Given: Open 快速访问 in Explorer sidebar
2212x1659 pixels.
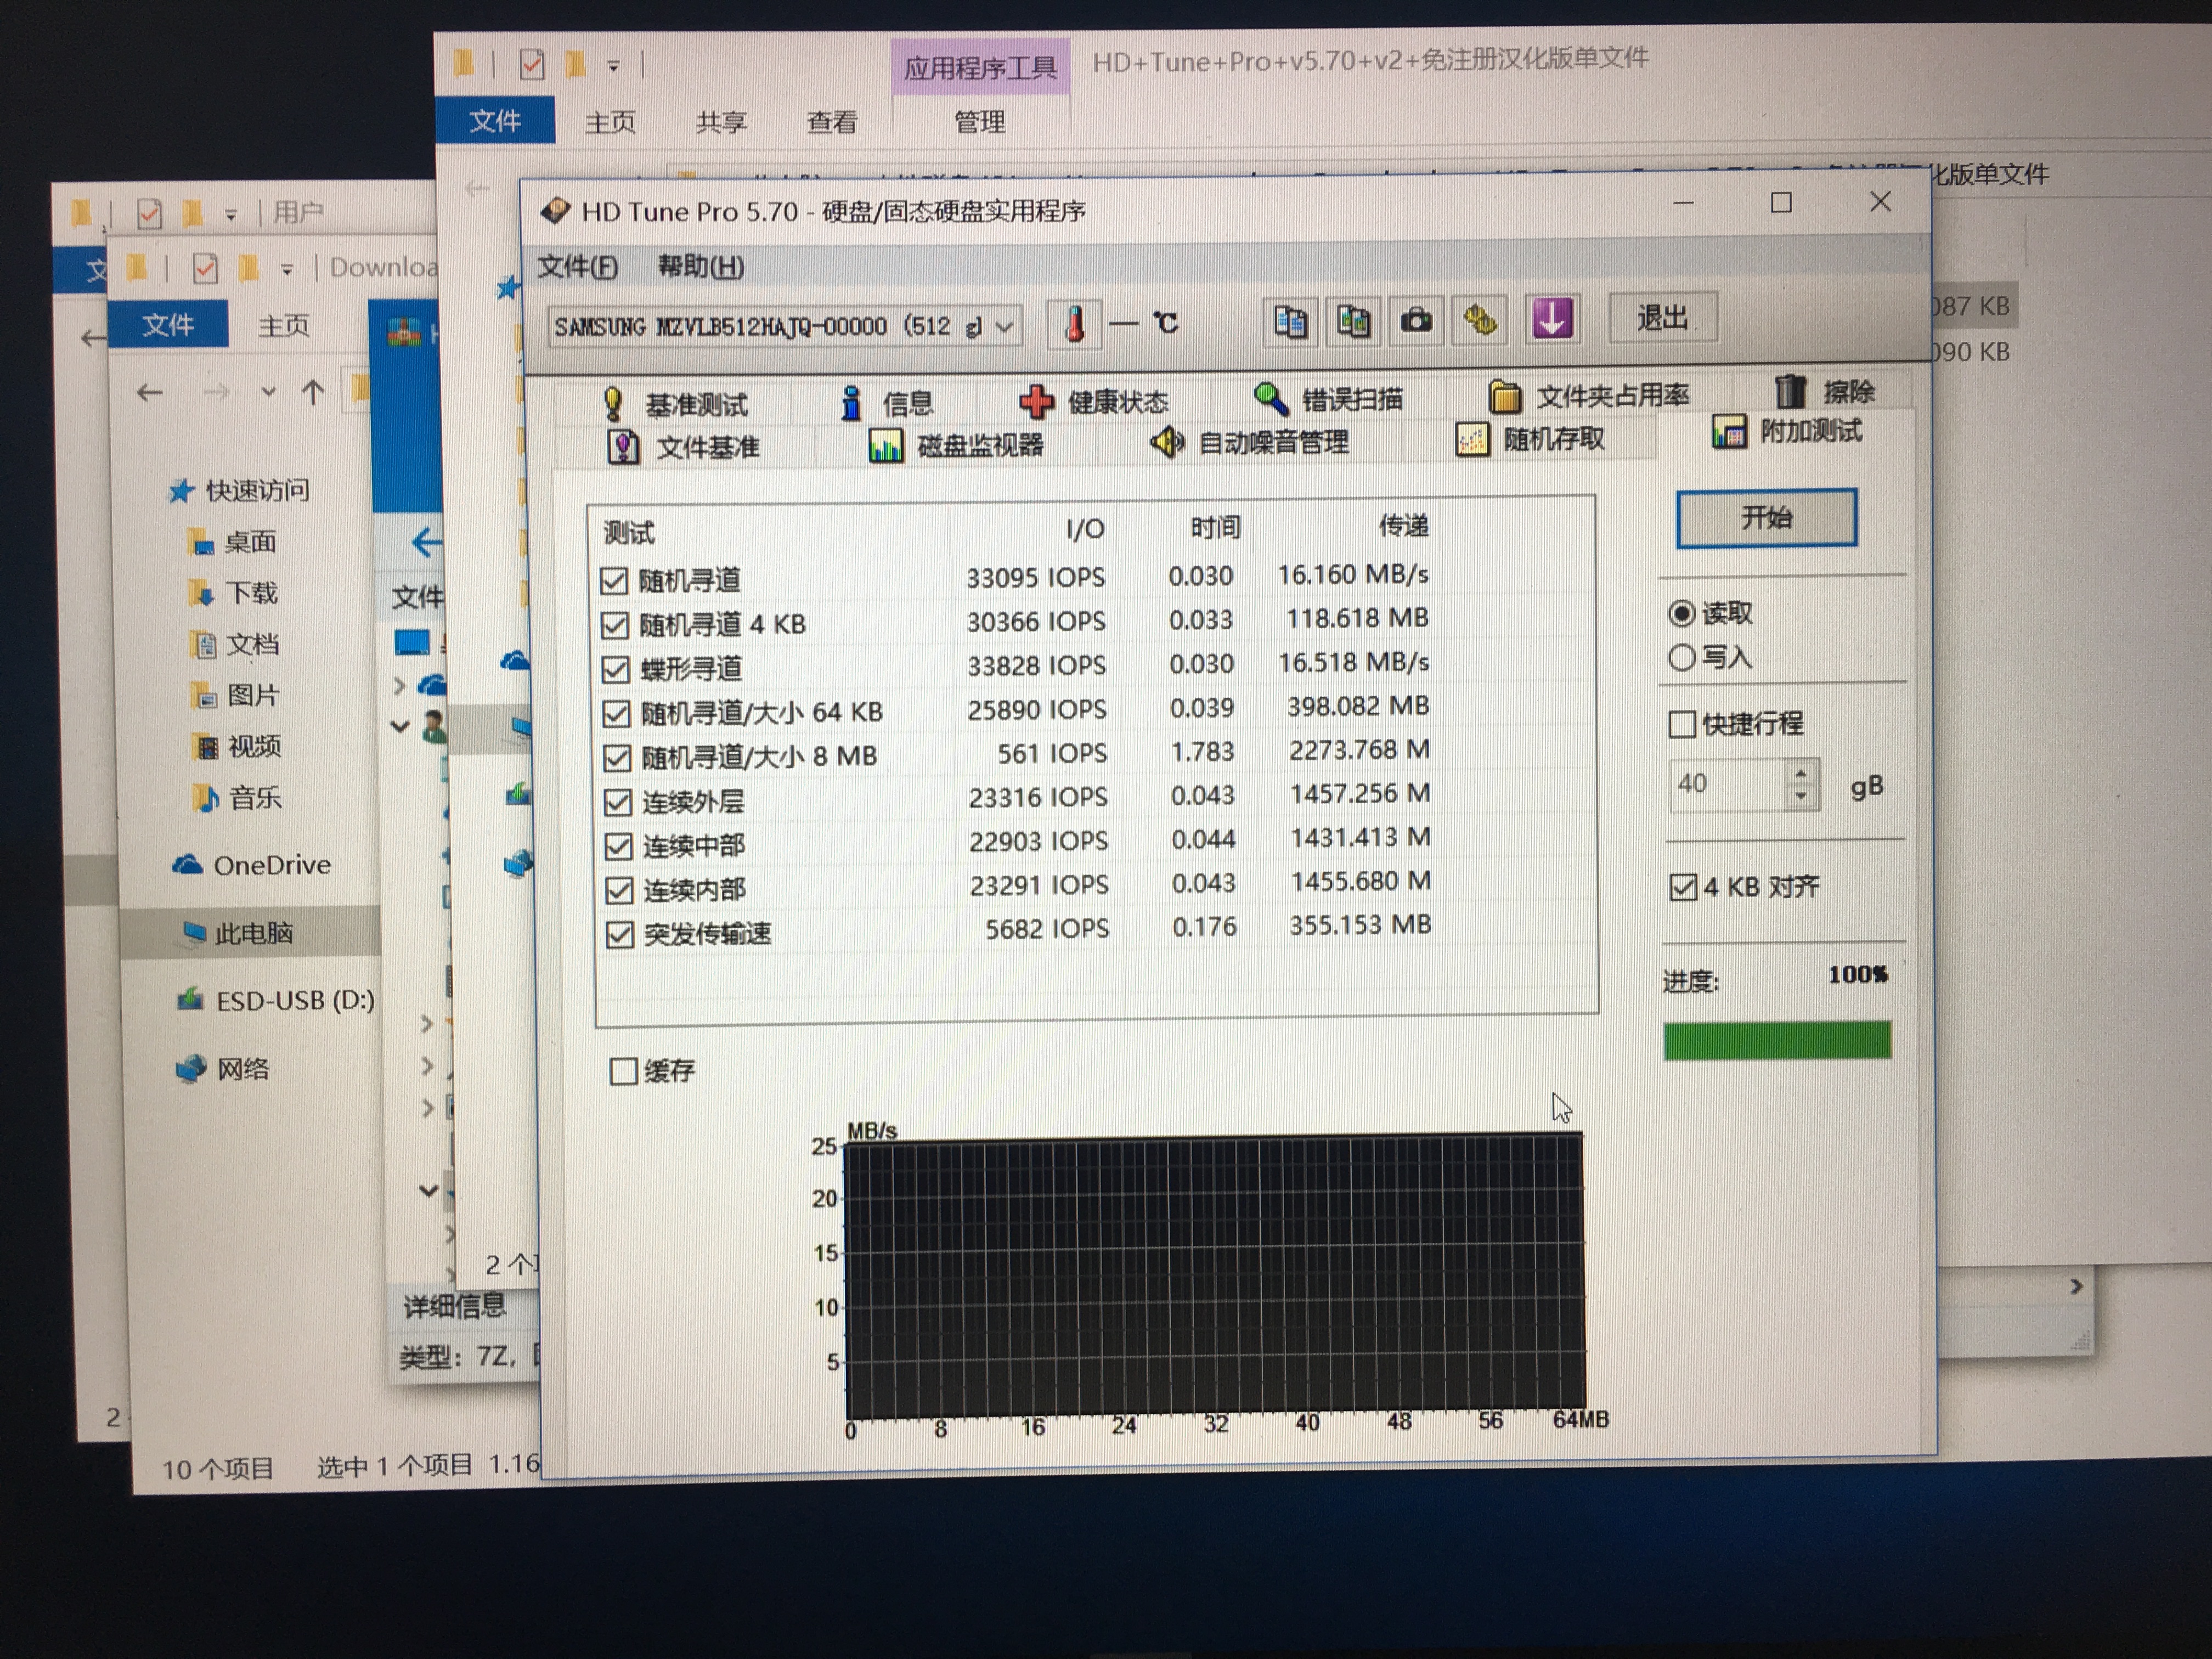Looking at the screenshot, I should click(x=239, y=490).
